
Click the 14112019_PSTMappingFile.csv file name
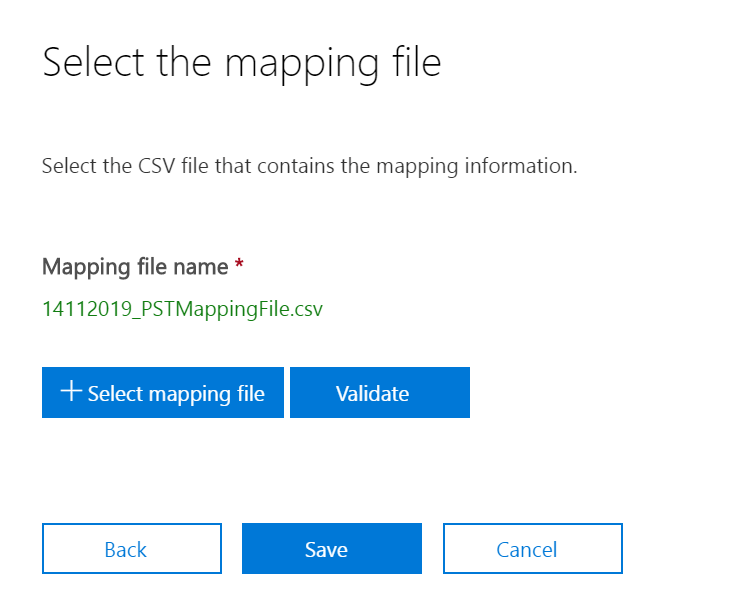182,309
